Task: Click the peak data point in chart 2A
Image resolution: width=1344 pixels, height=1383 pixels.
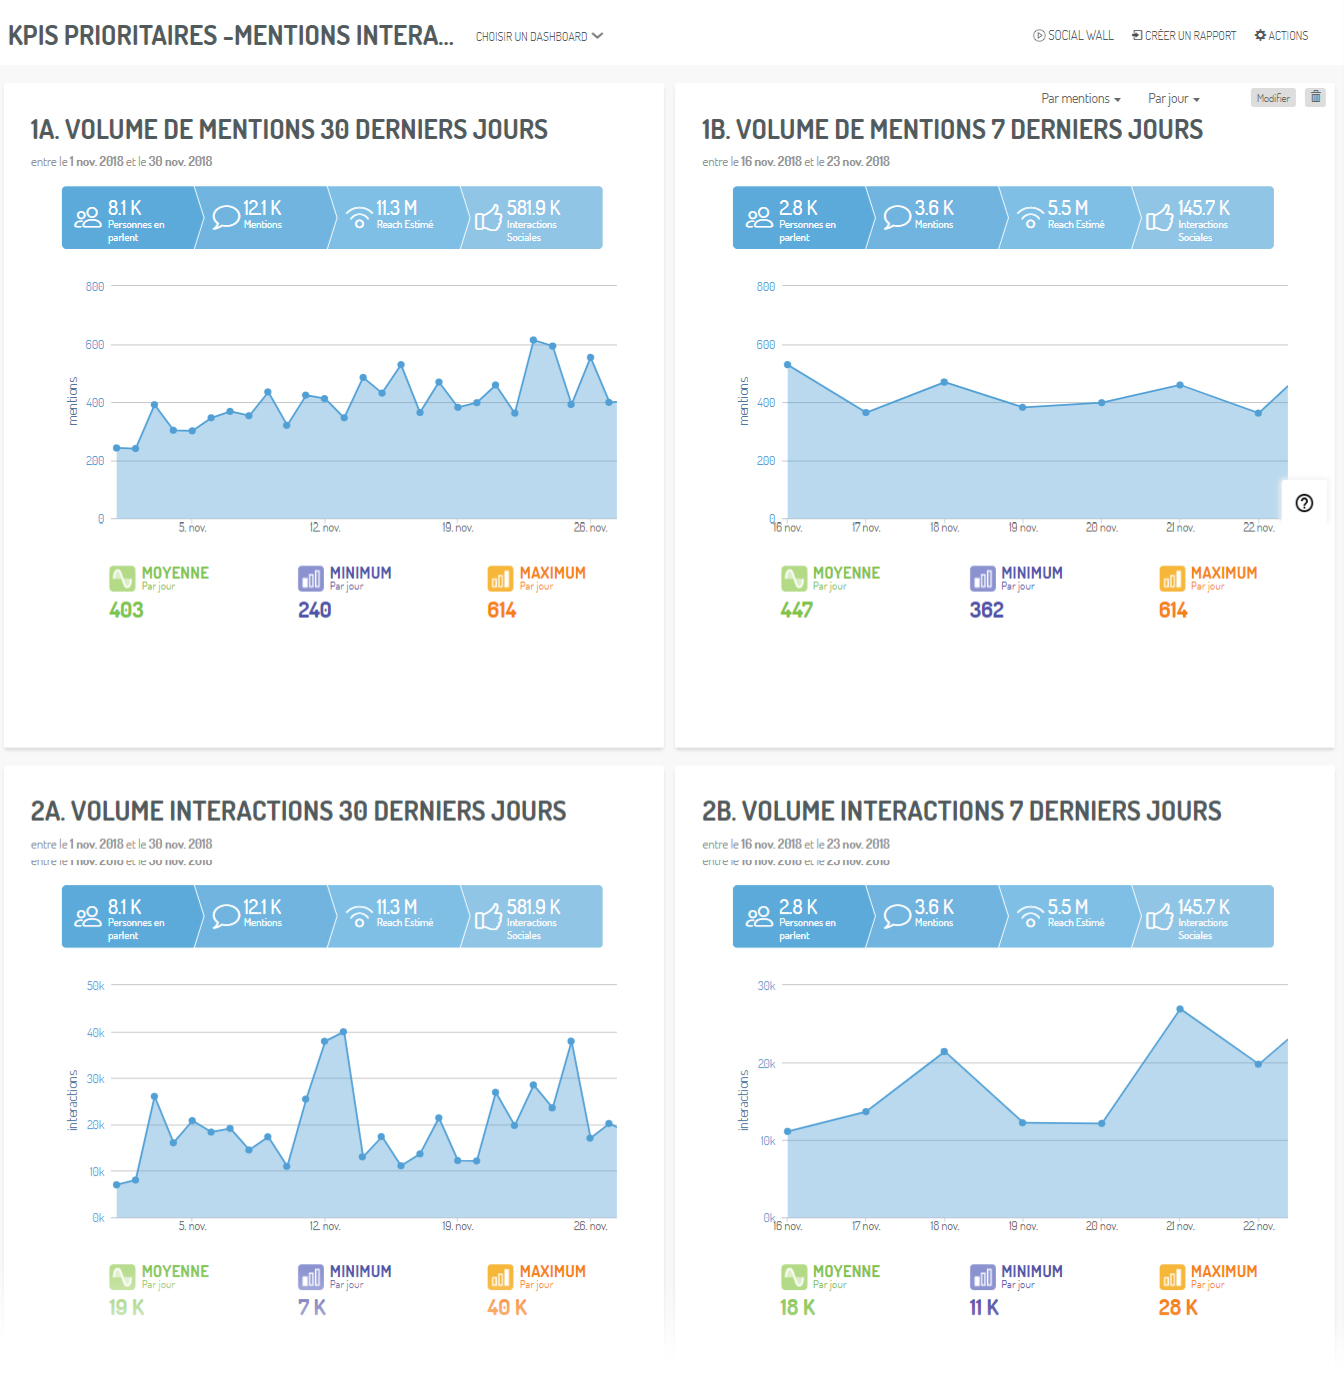Action: (343, 1031)
